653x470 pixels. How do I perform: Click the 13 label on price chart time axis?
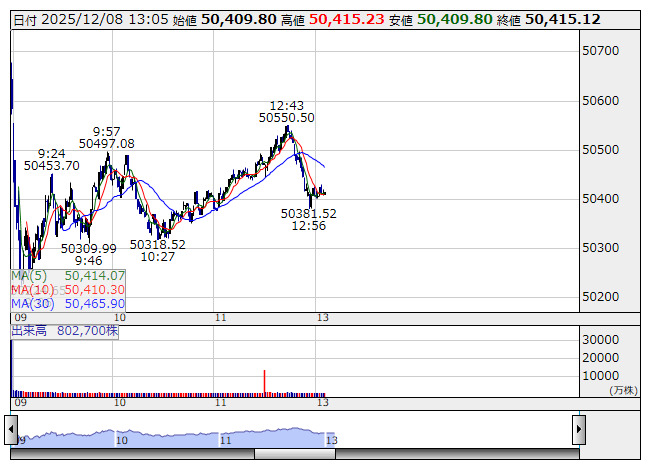[323, 318]
